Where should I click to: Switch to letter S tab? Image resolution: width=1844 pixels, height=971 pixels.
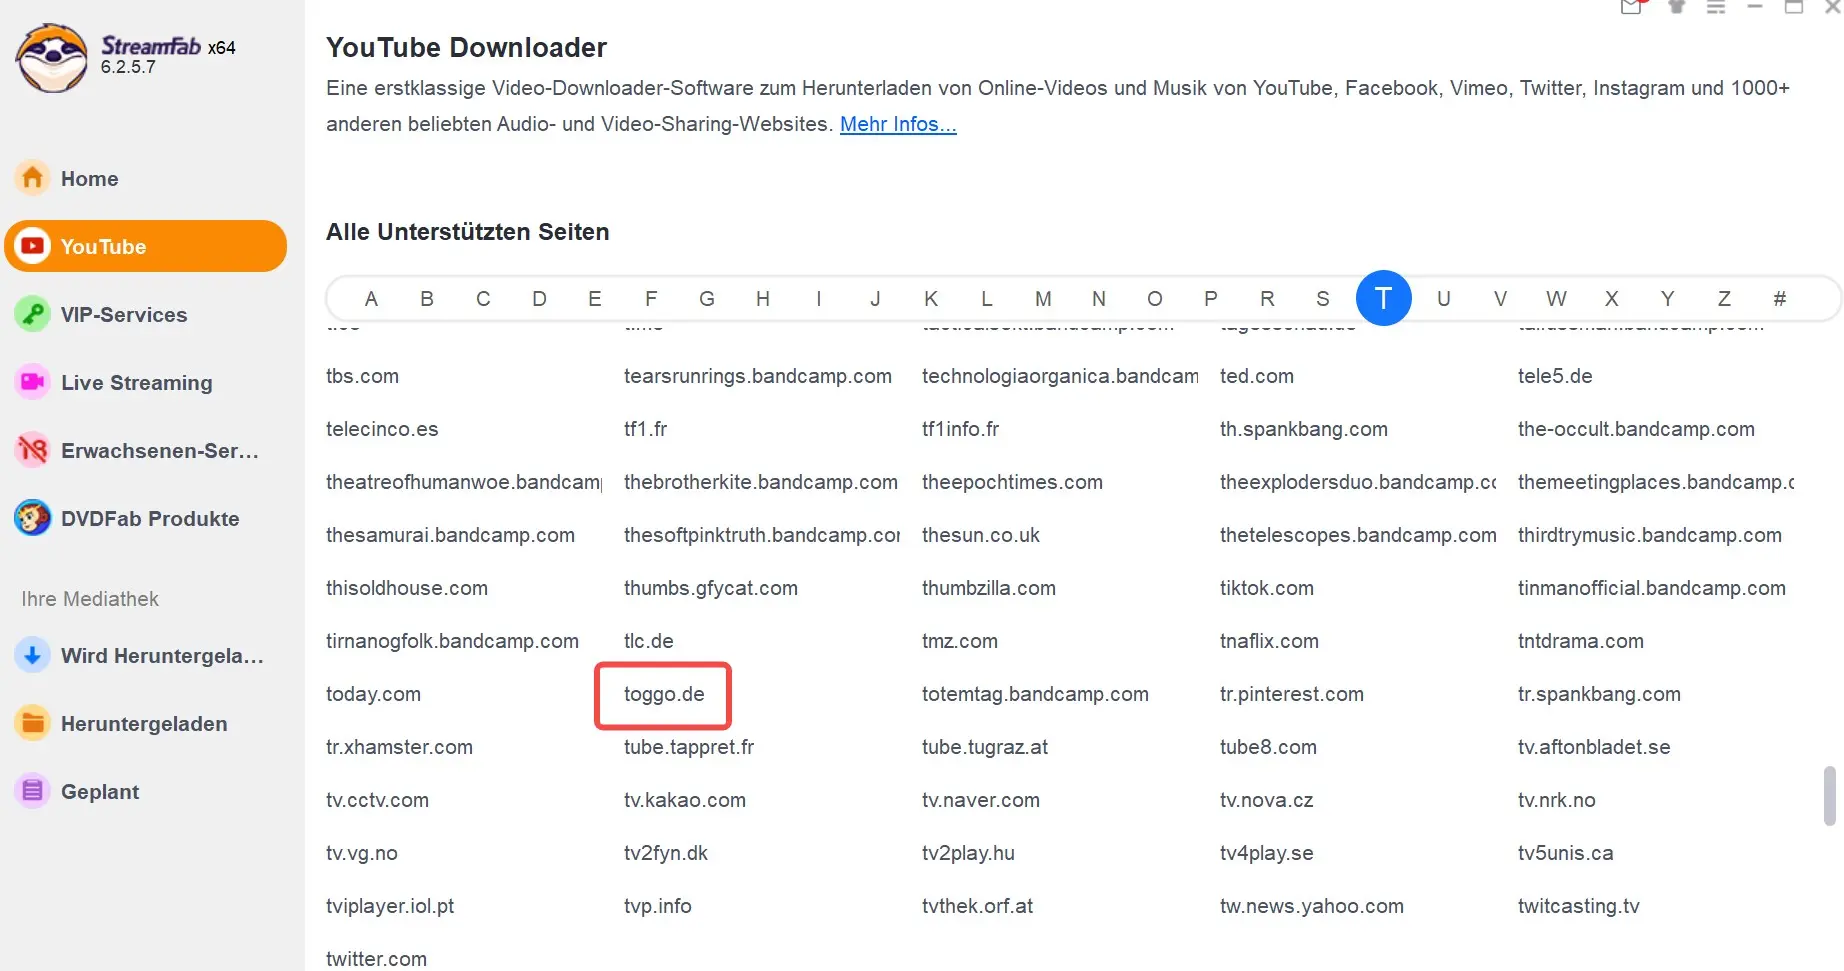click(1323, 298)
